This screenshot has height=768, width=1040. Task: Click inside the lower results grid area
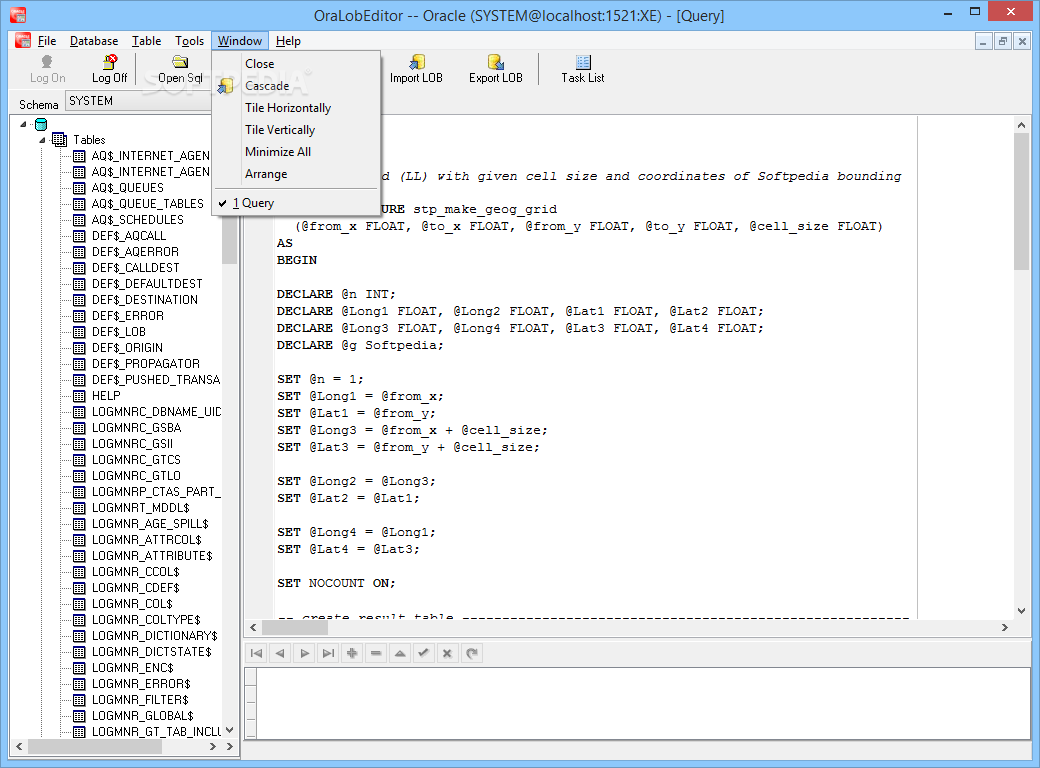click(642, 703)
